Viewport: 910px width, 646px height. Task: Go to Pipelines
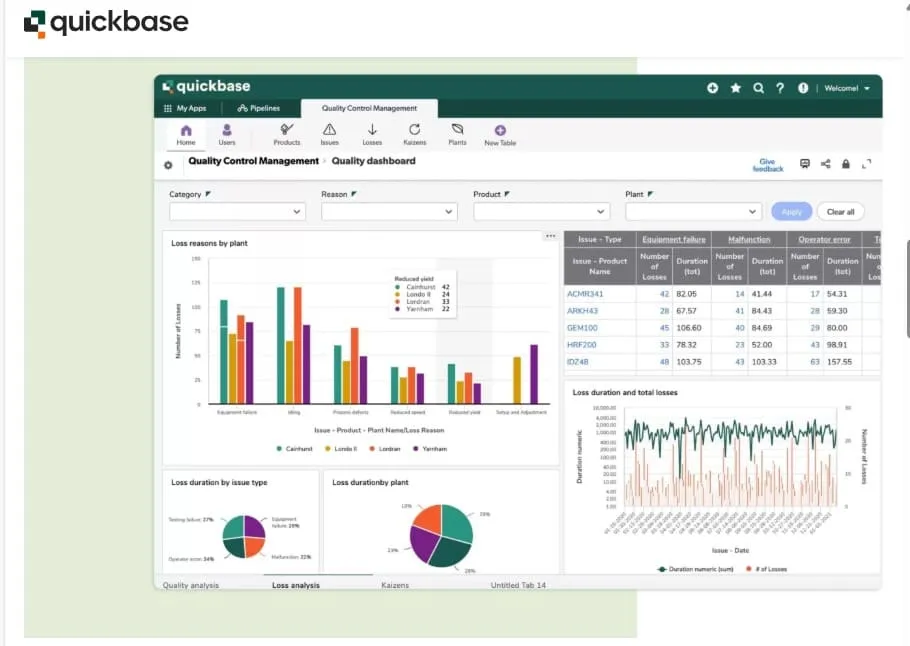tap(259, 108)
